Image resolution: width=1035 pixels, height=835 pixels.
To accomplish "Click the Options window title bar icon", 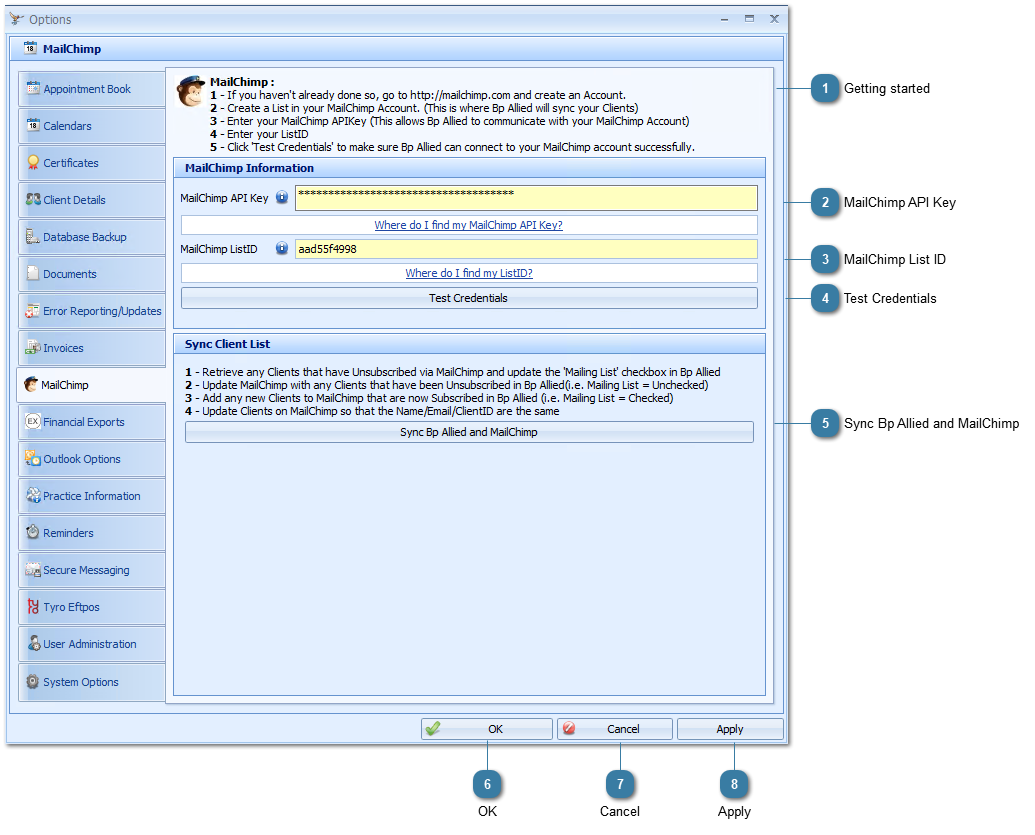I will [x=17, y=19].
